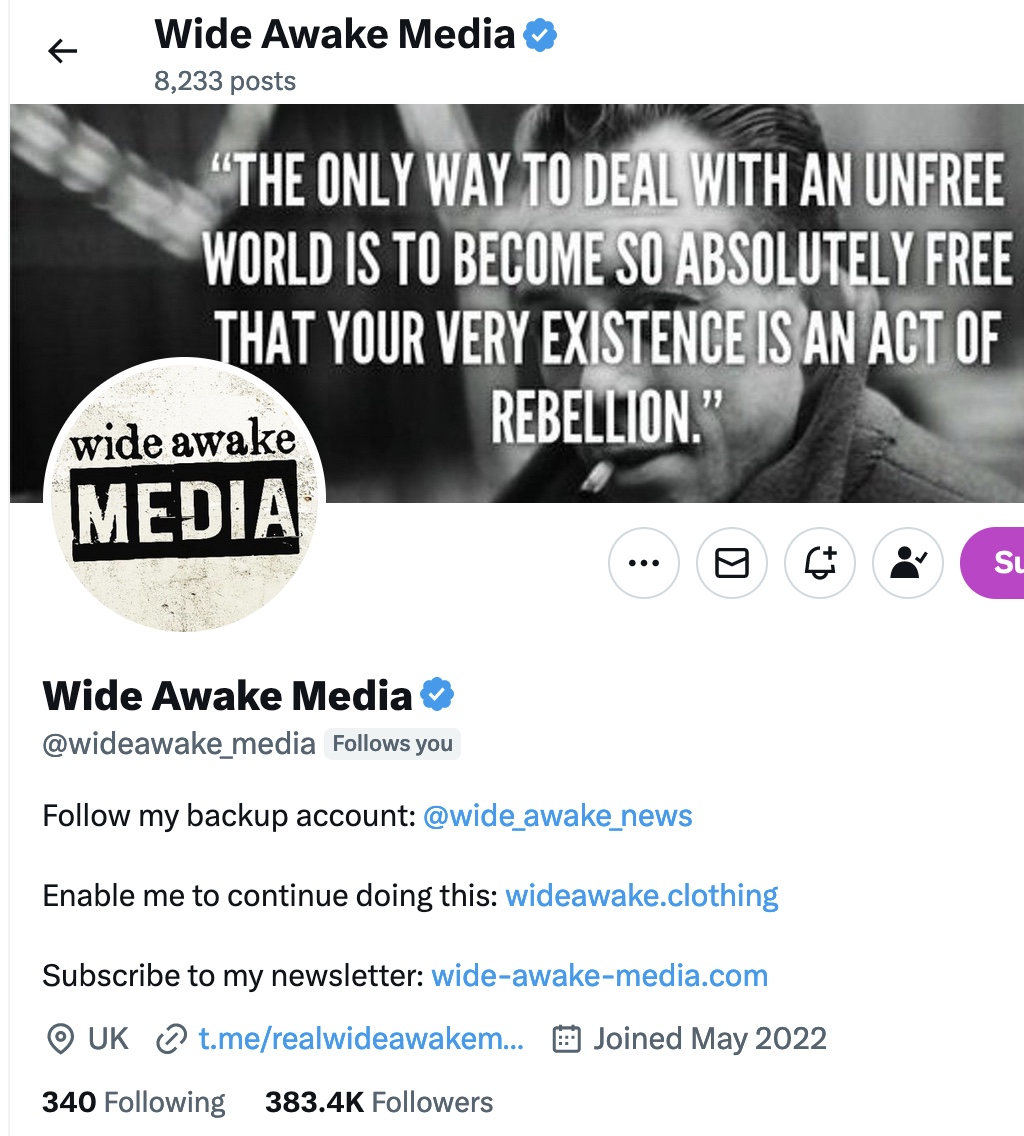Open the three-dot more options menu
Screen dimensions: 1024x1136
tap(644, 563)
